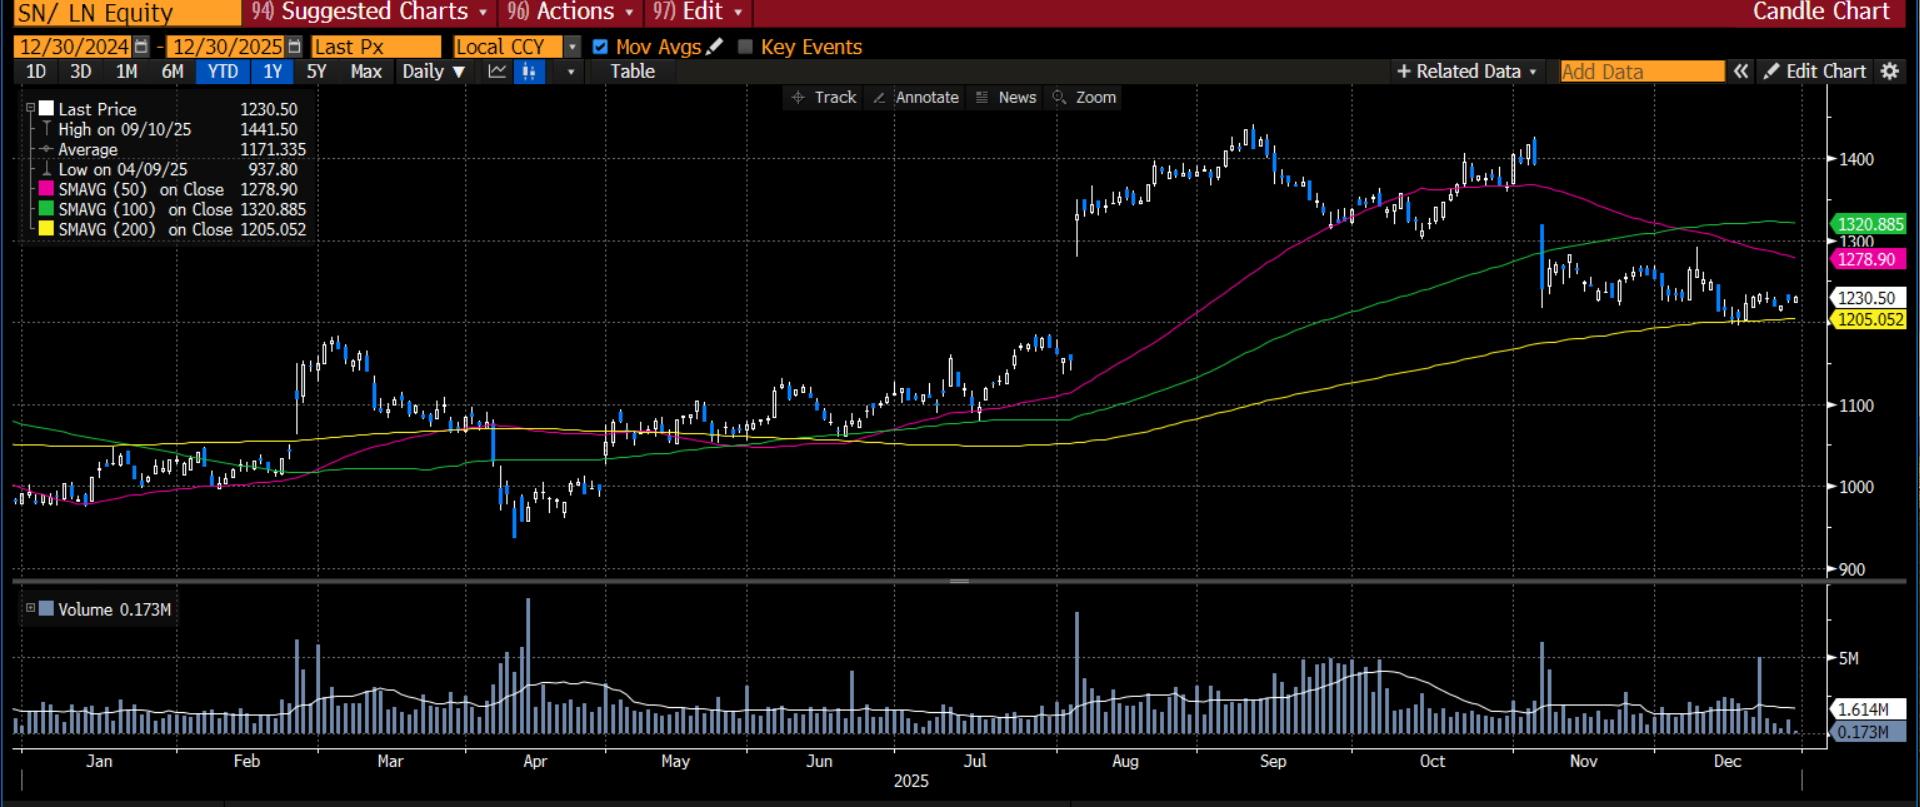Expand the Daily periodicity dropdown

coord(434,72)
